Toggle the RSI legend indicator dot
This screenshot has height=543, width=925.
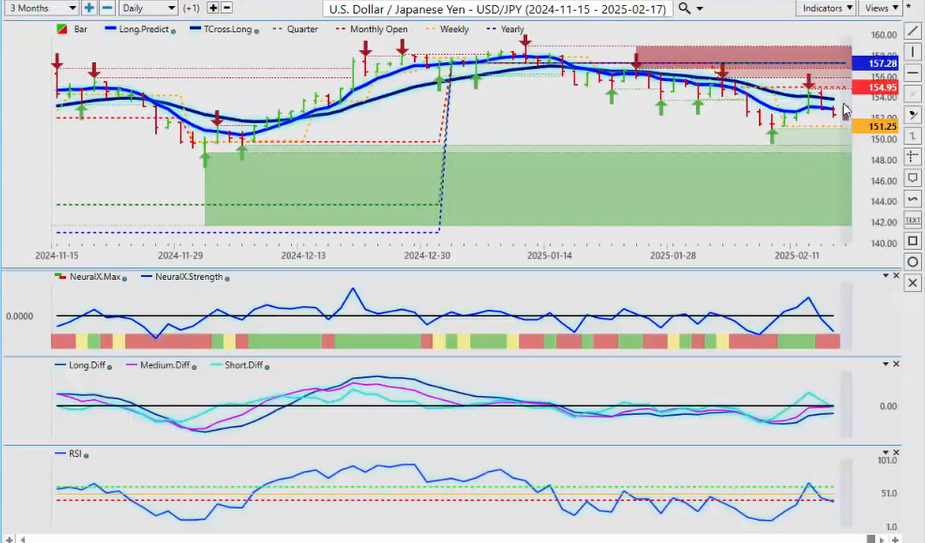pos(87,455)
